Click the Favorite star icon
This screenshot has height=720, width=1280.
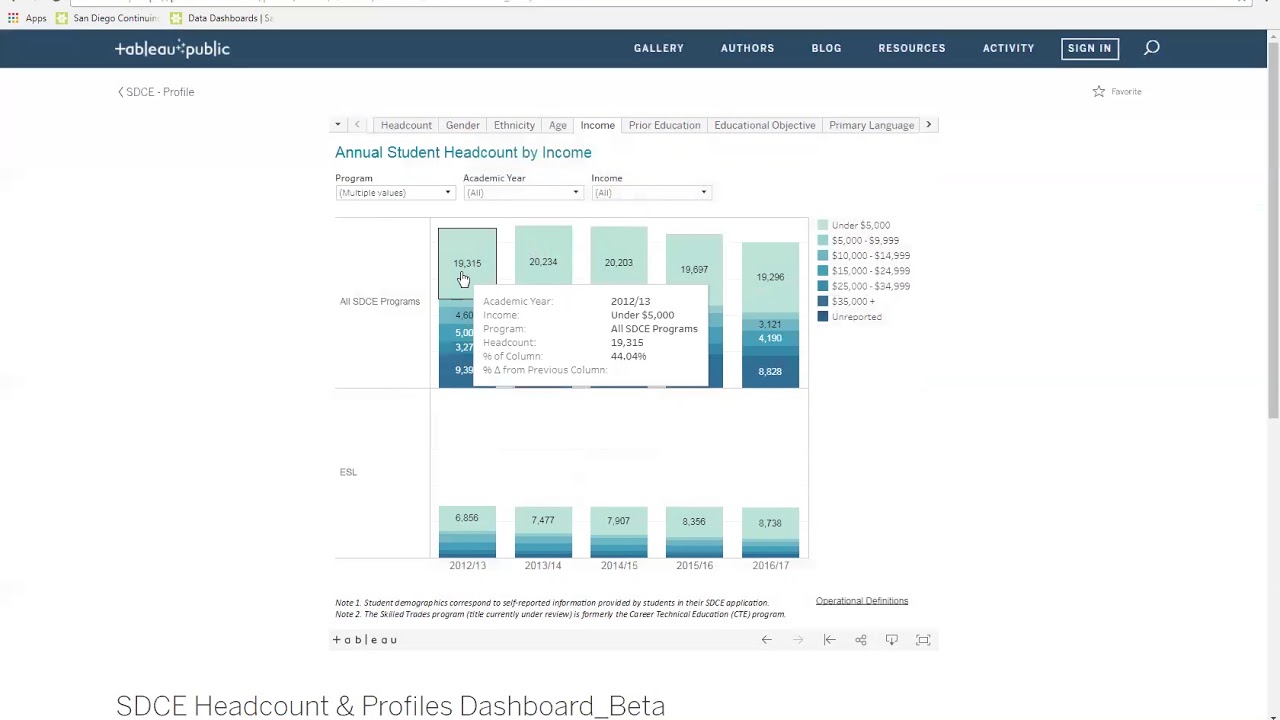[x=1099, y=91]
